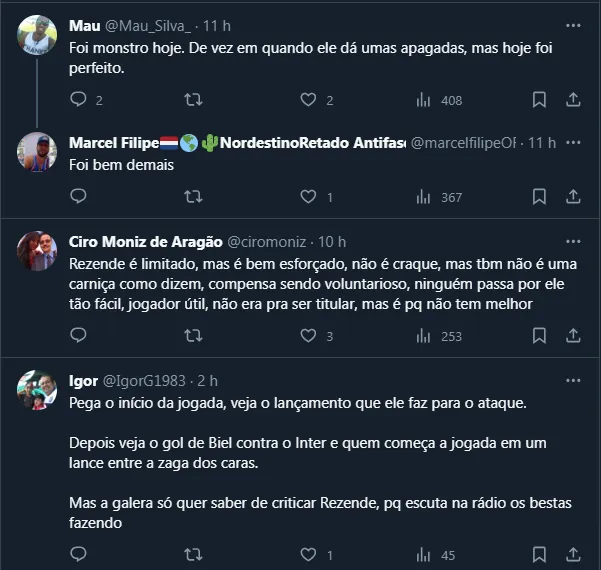Image resolution: width=601 pixels, height=570 pixels.
Task: Bookmark Ciro Moniz de Aragão's tweet
Action: point(539,336)
